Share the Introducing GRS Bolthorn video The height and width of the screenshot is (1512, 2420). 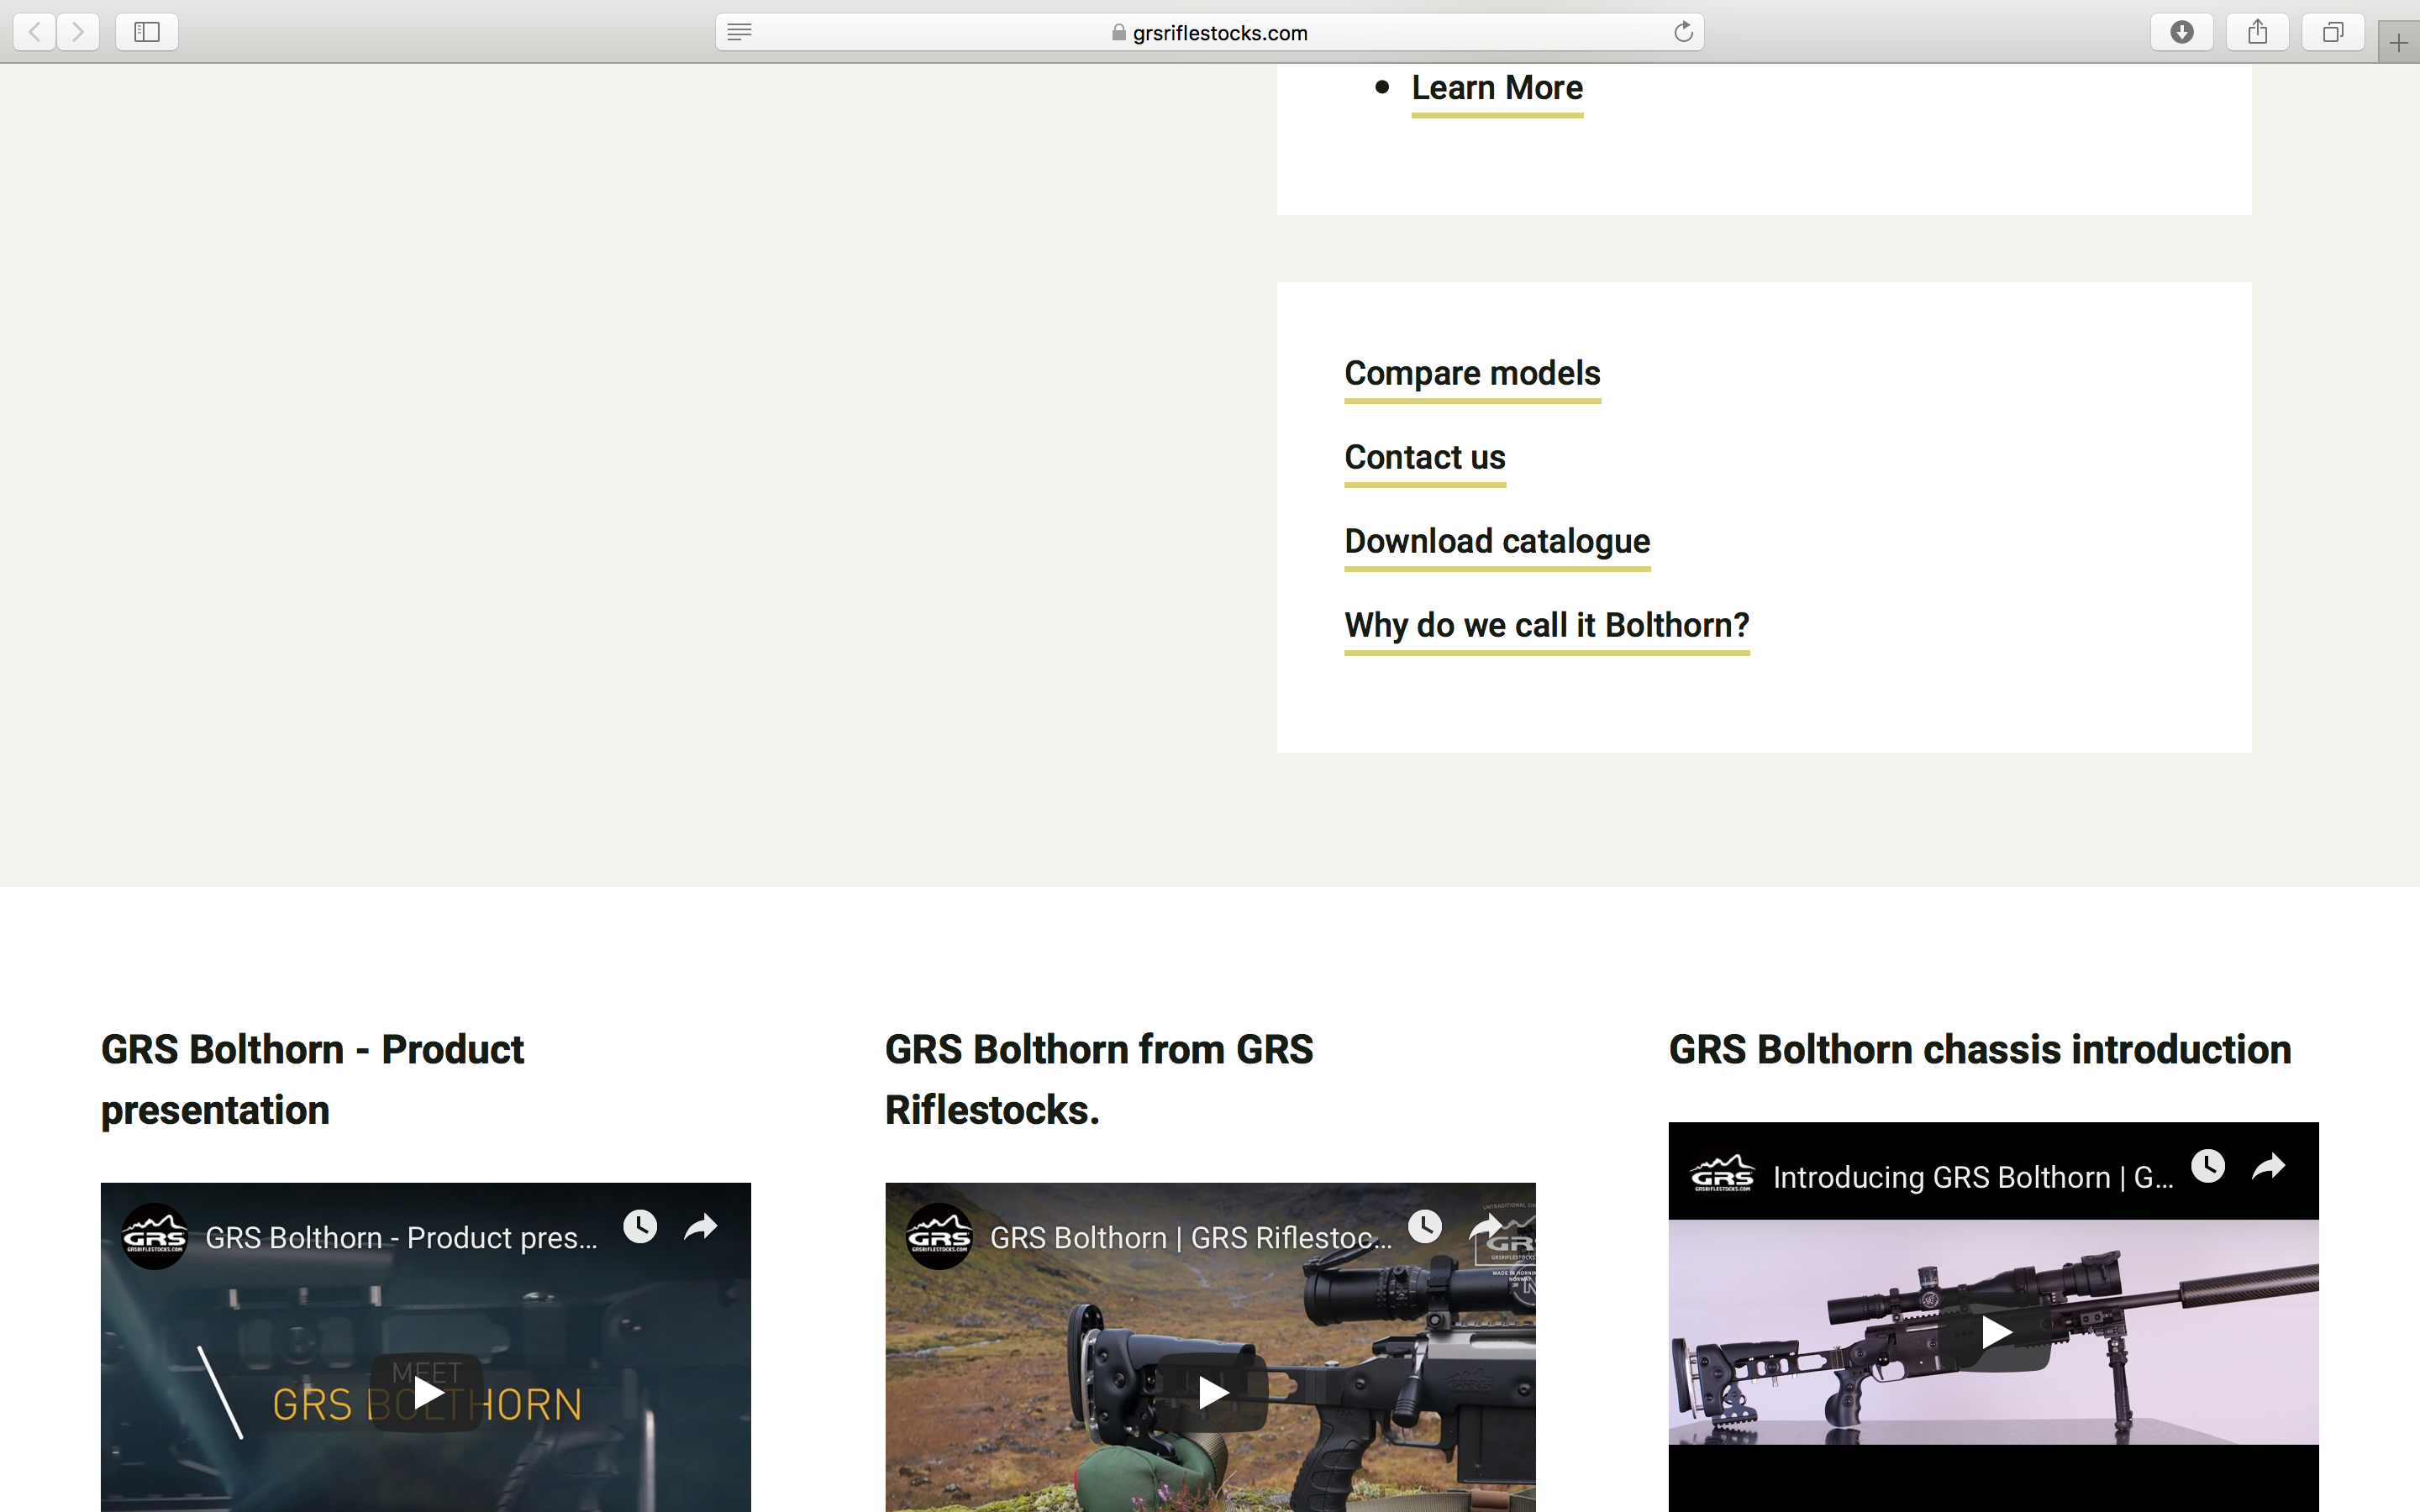point(2269,1166)
